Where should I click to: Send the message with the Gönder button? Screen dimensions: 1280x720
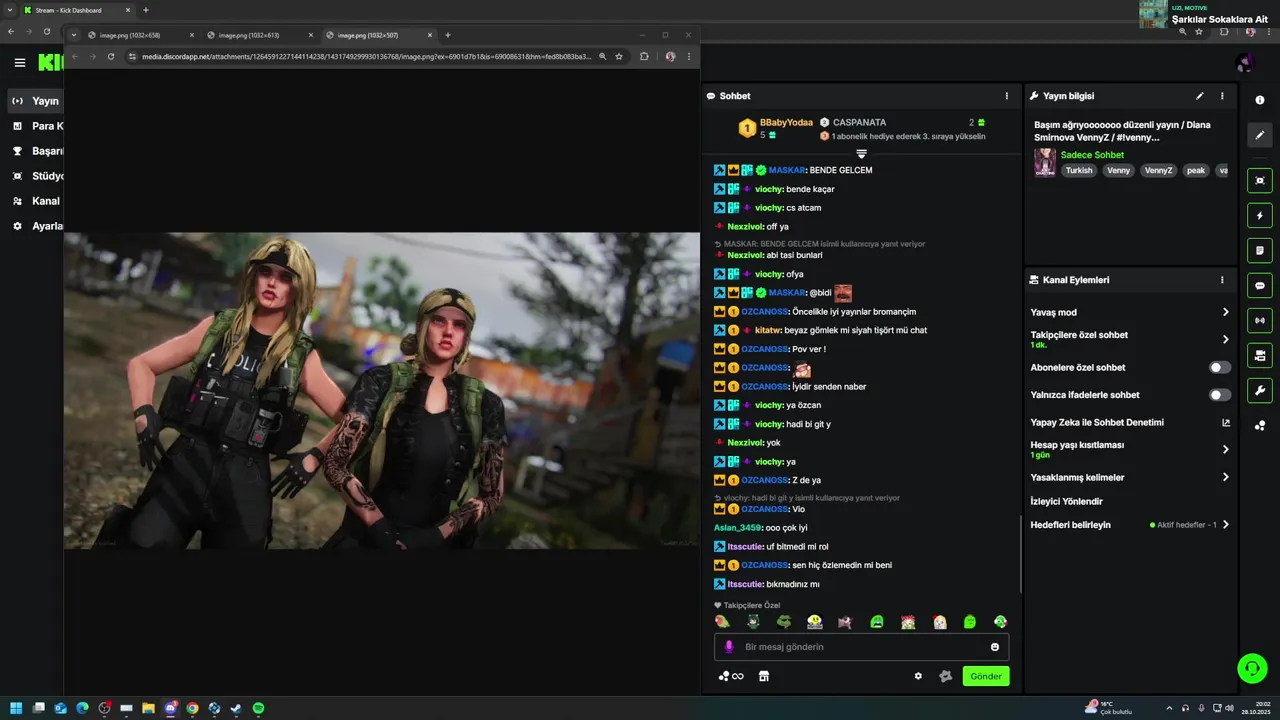(985, 676)
